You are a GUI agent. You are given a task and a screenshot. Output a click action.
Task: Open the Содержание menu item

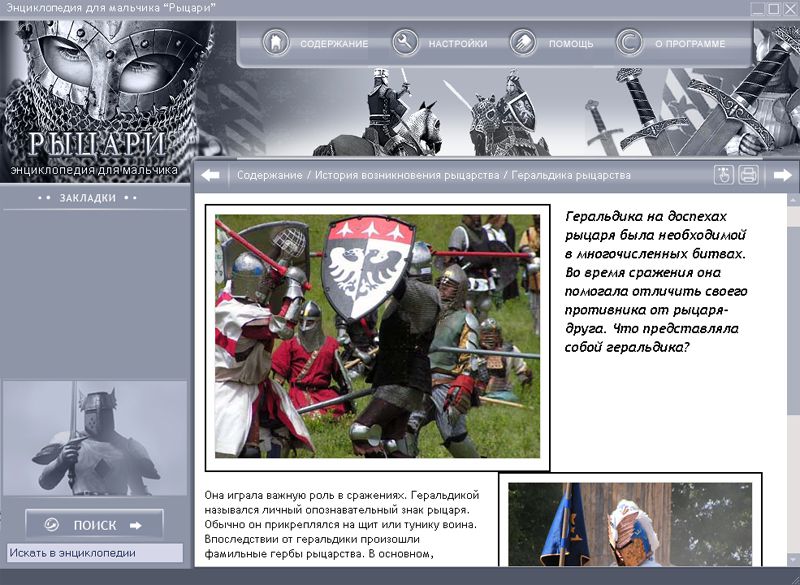click(x=334, y=44)
